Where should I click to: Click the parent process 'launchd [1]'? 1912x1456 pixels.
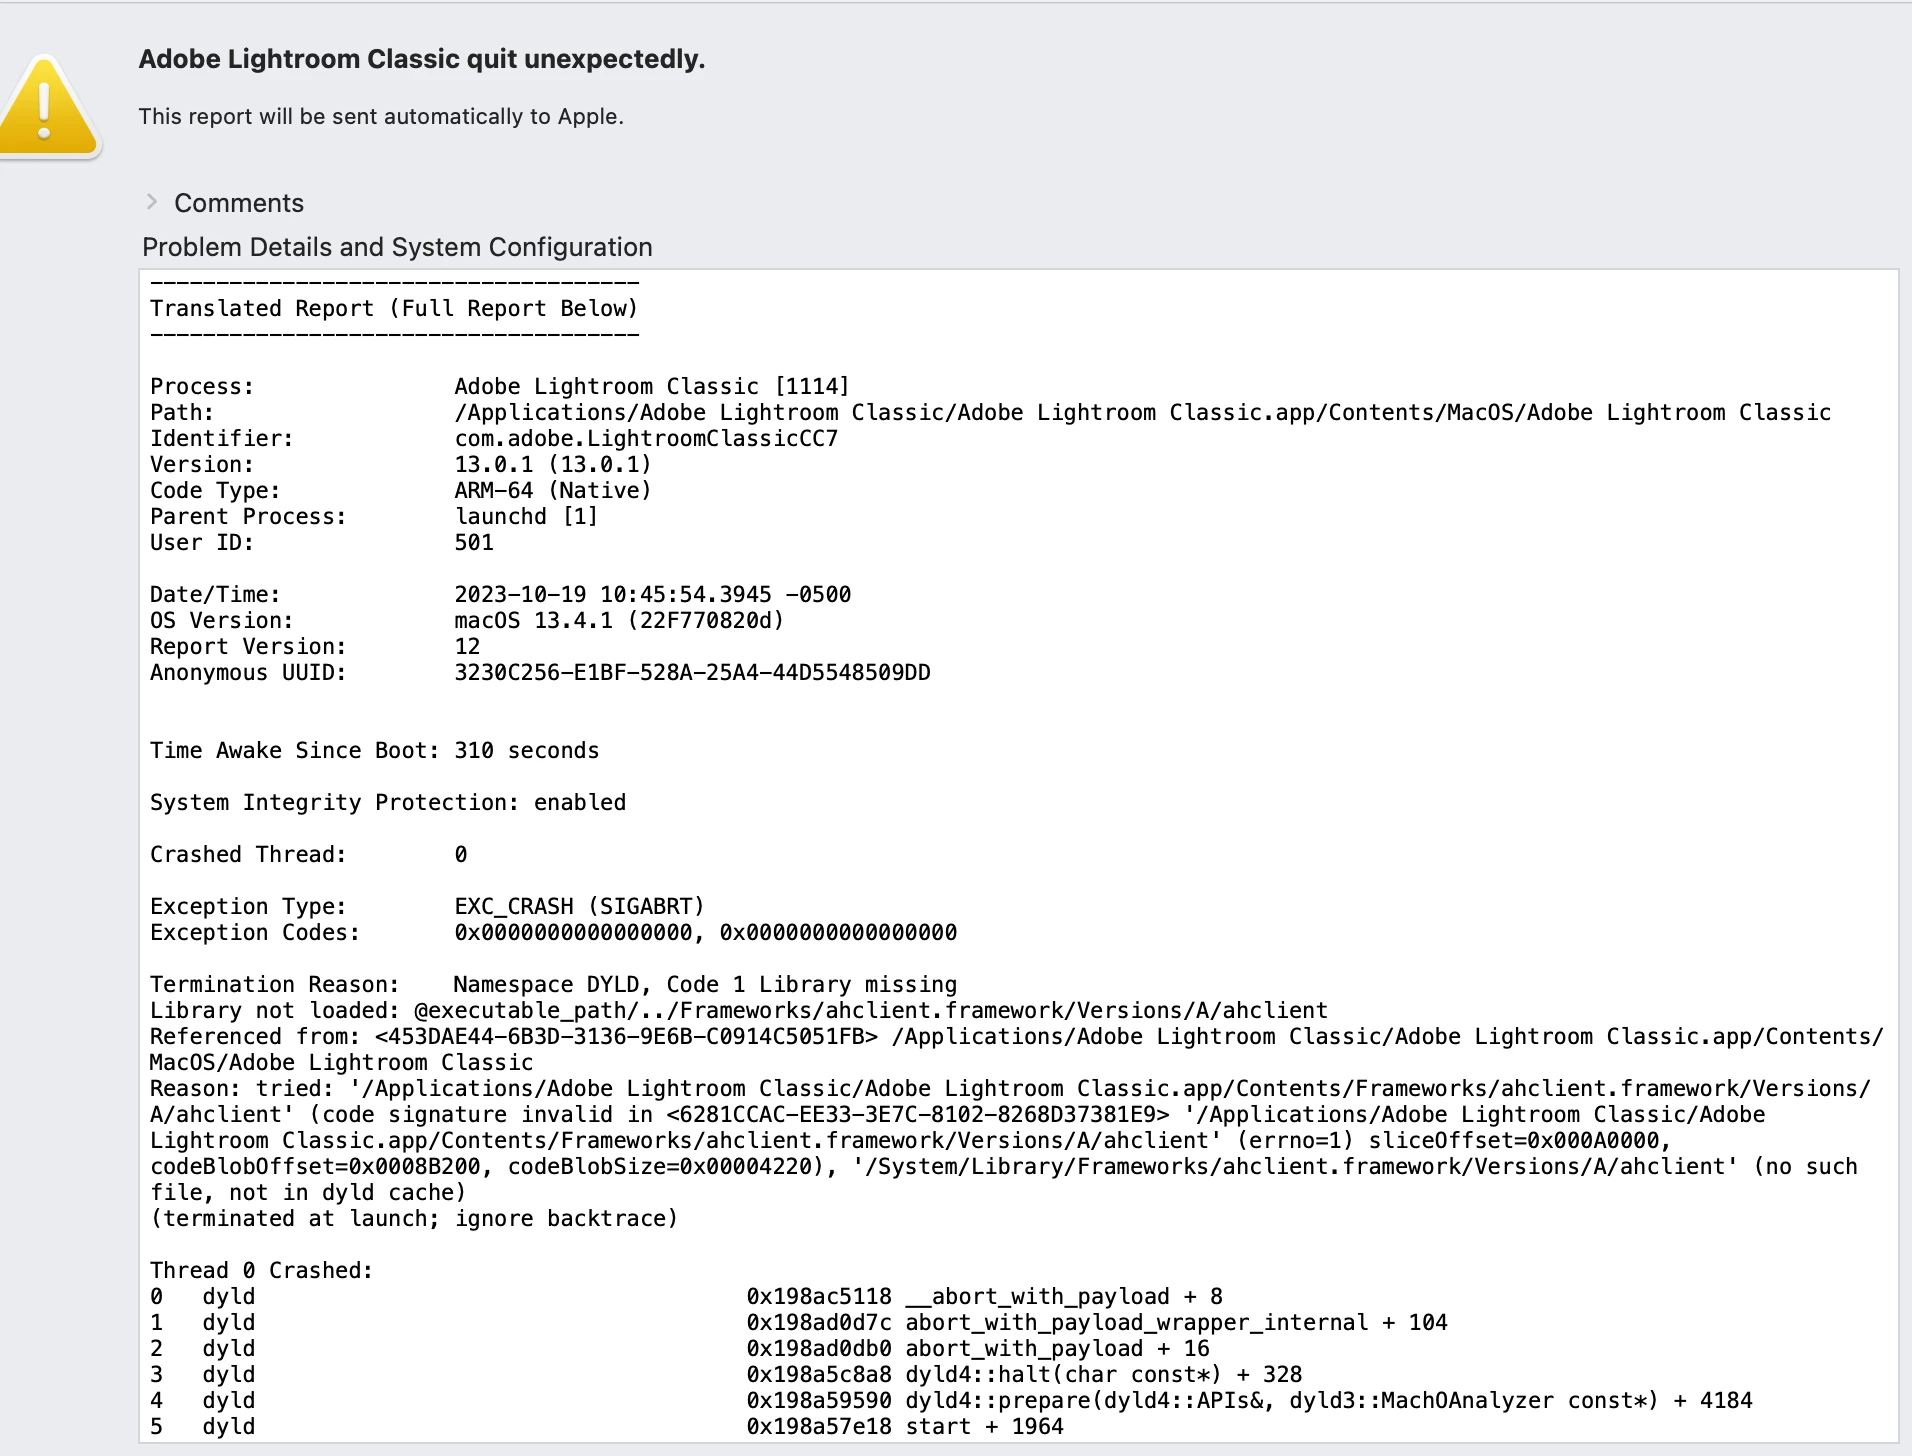click(526, 516)
